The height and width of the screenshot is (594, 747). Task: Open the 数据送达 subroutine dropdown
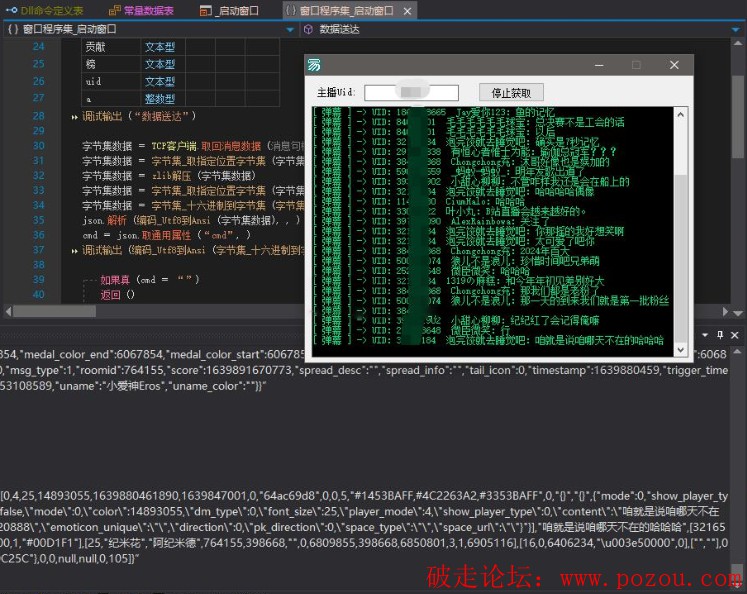tap(736, 30)
